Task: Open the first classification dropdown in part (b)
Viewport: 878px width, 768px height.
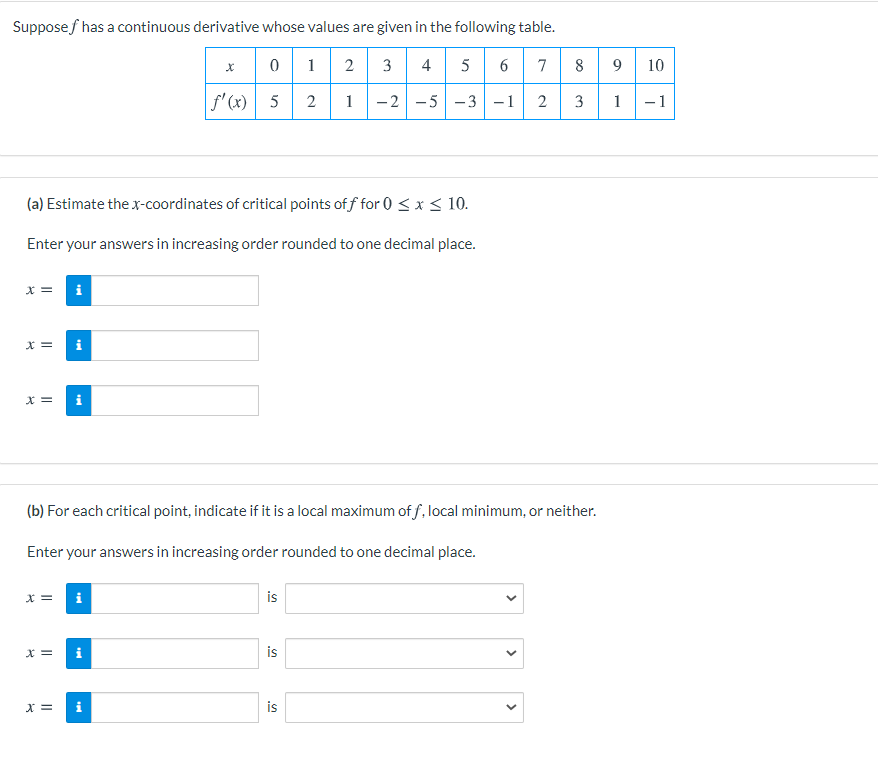Action: click(404, 597)
